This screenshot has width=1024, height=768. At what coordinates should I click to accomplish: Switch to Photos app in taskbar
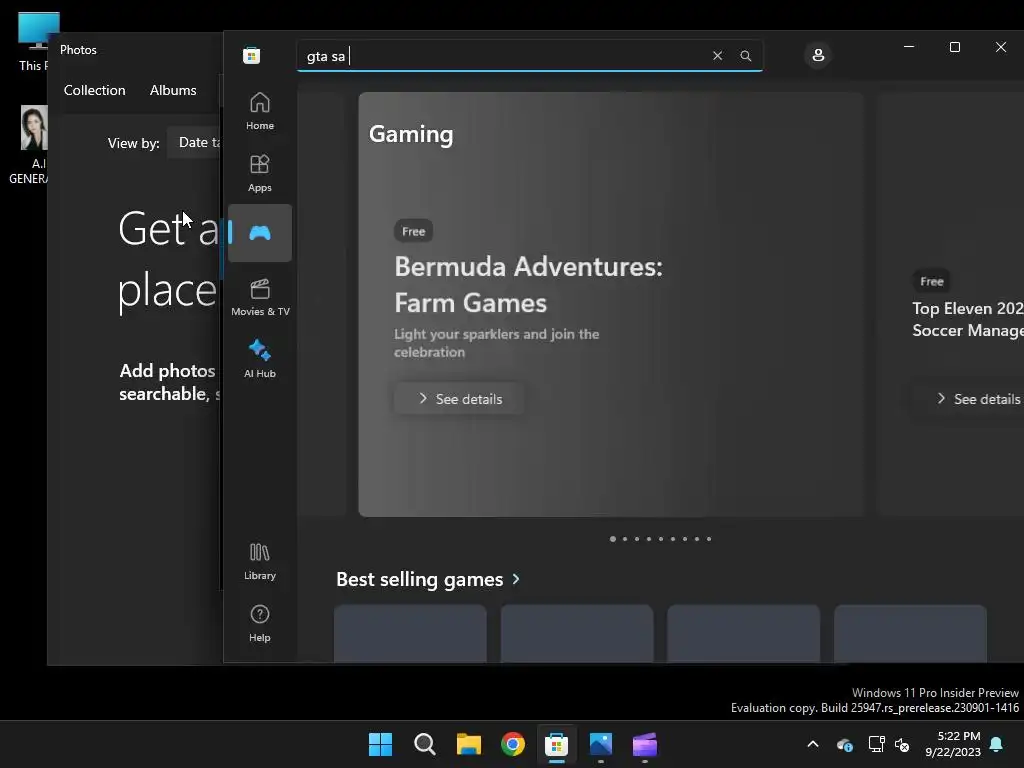coord(601,744)
